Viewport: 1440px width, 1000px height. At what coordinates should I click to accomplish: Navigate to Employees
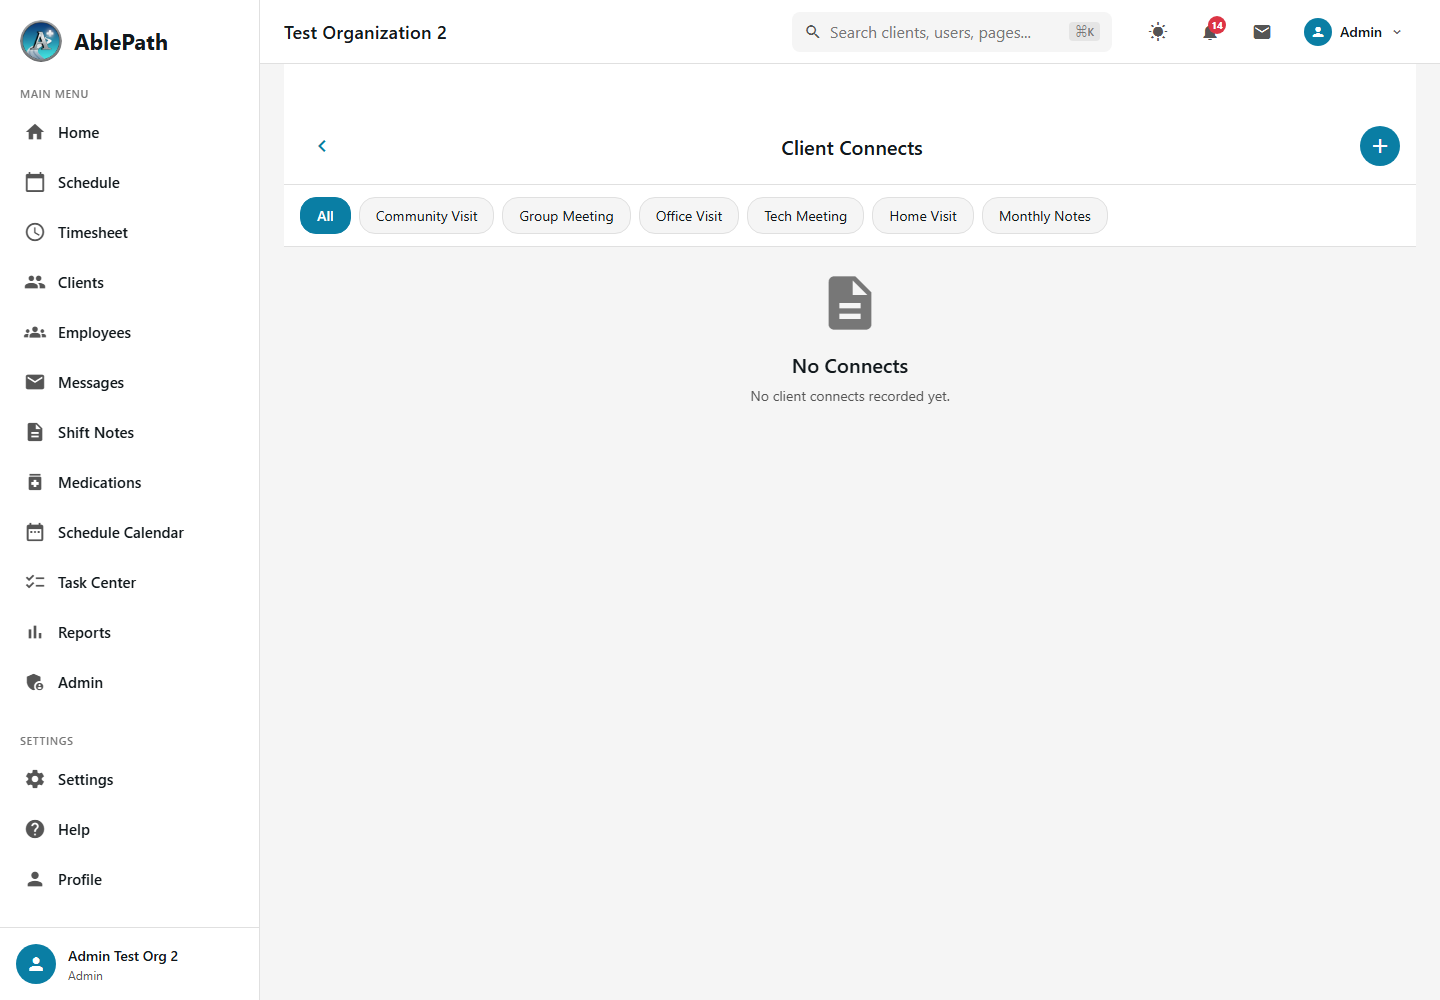129,332
